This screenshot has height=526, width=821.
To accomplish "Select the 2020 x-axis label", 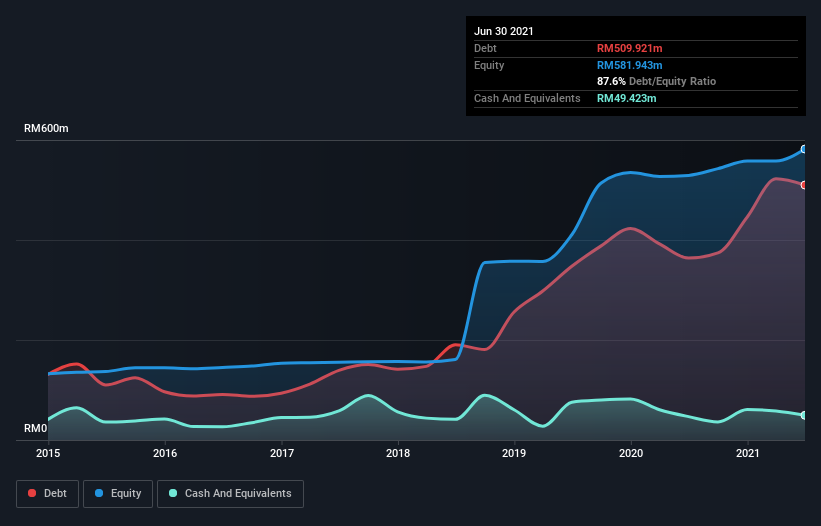I will pos(631,453).
